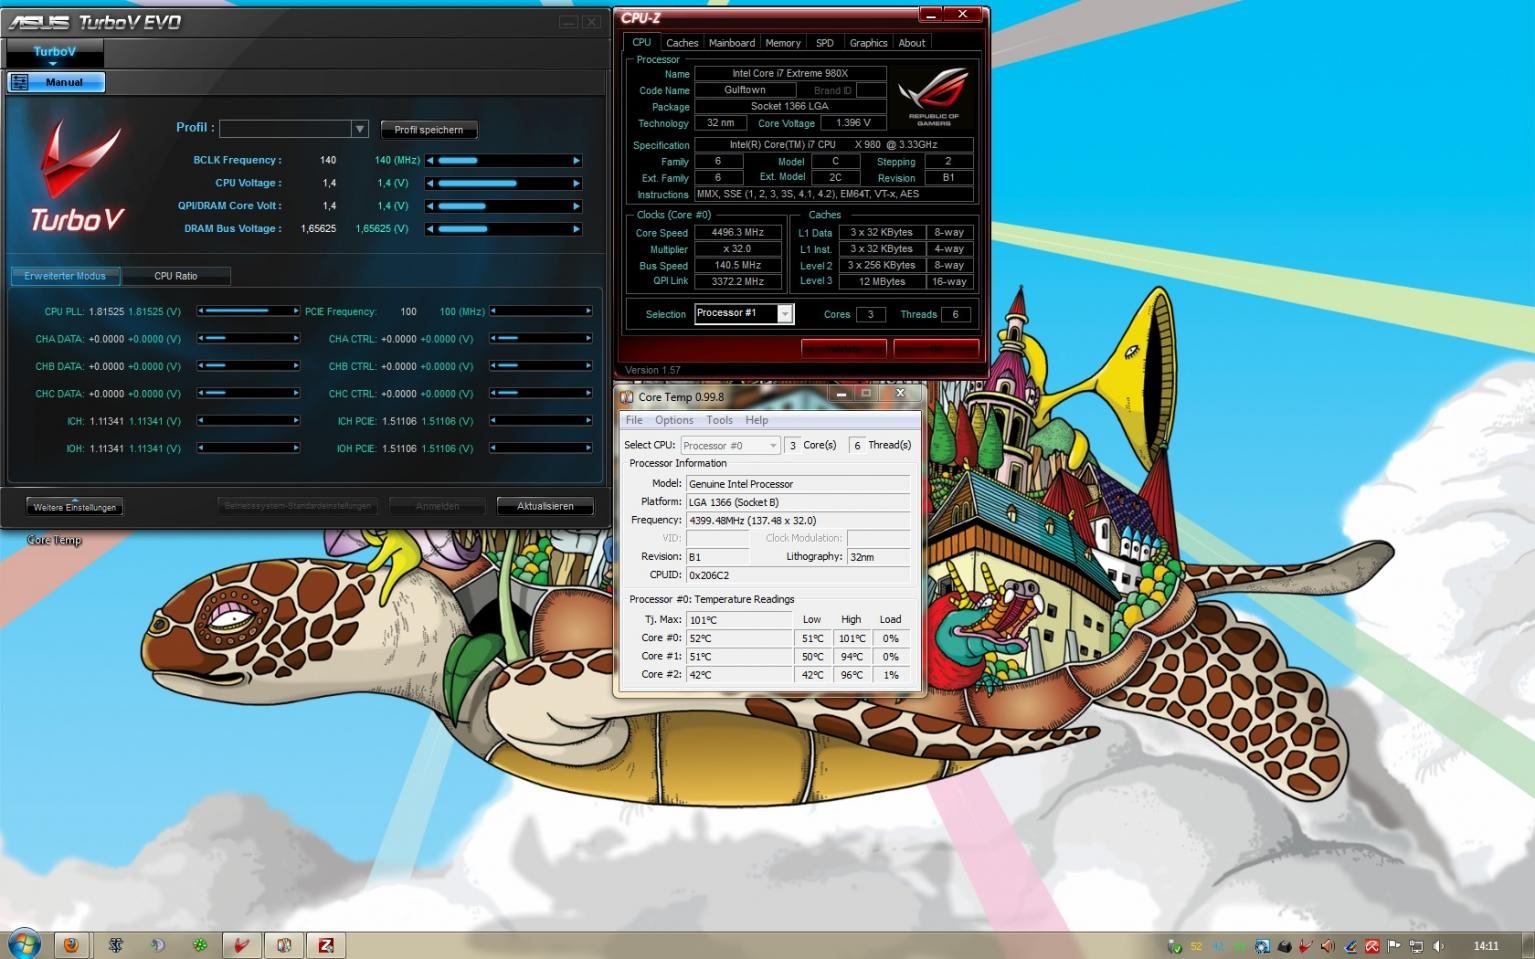Click QPI/DRAM Core Volt increase arrow
This screenshot has height=959, width=1535.
576,206
